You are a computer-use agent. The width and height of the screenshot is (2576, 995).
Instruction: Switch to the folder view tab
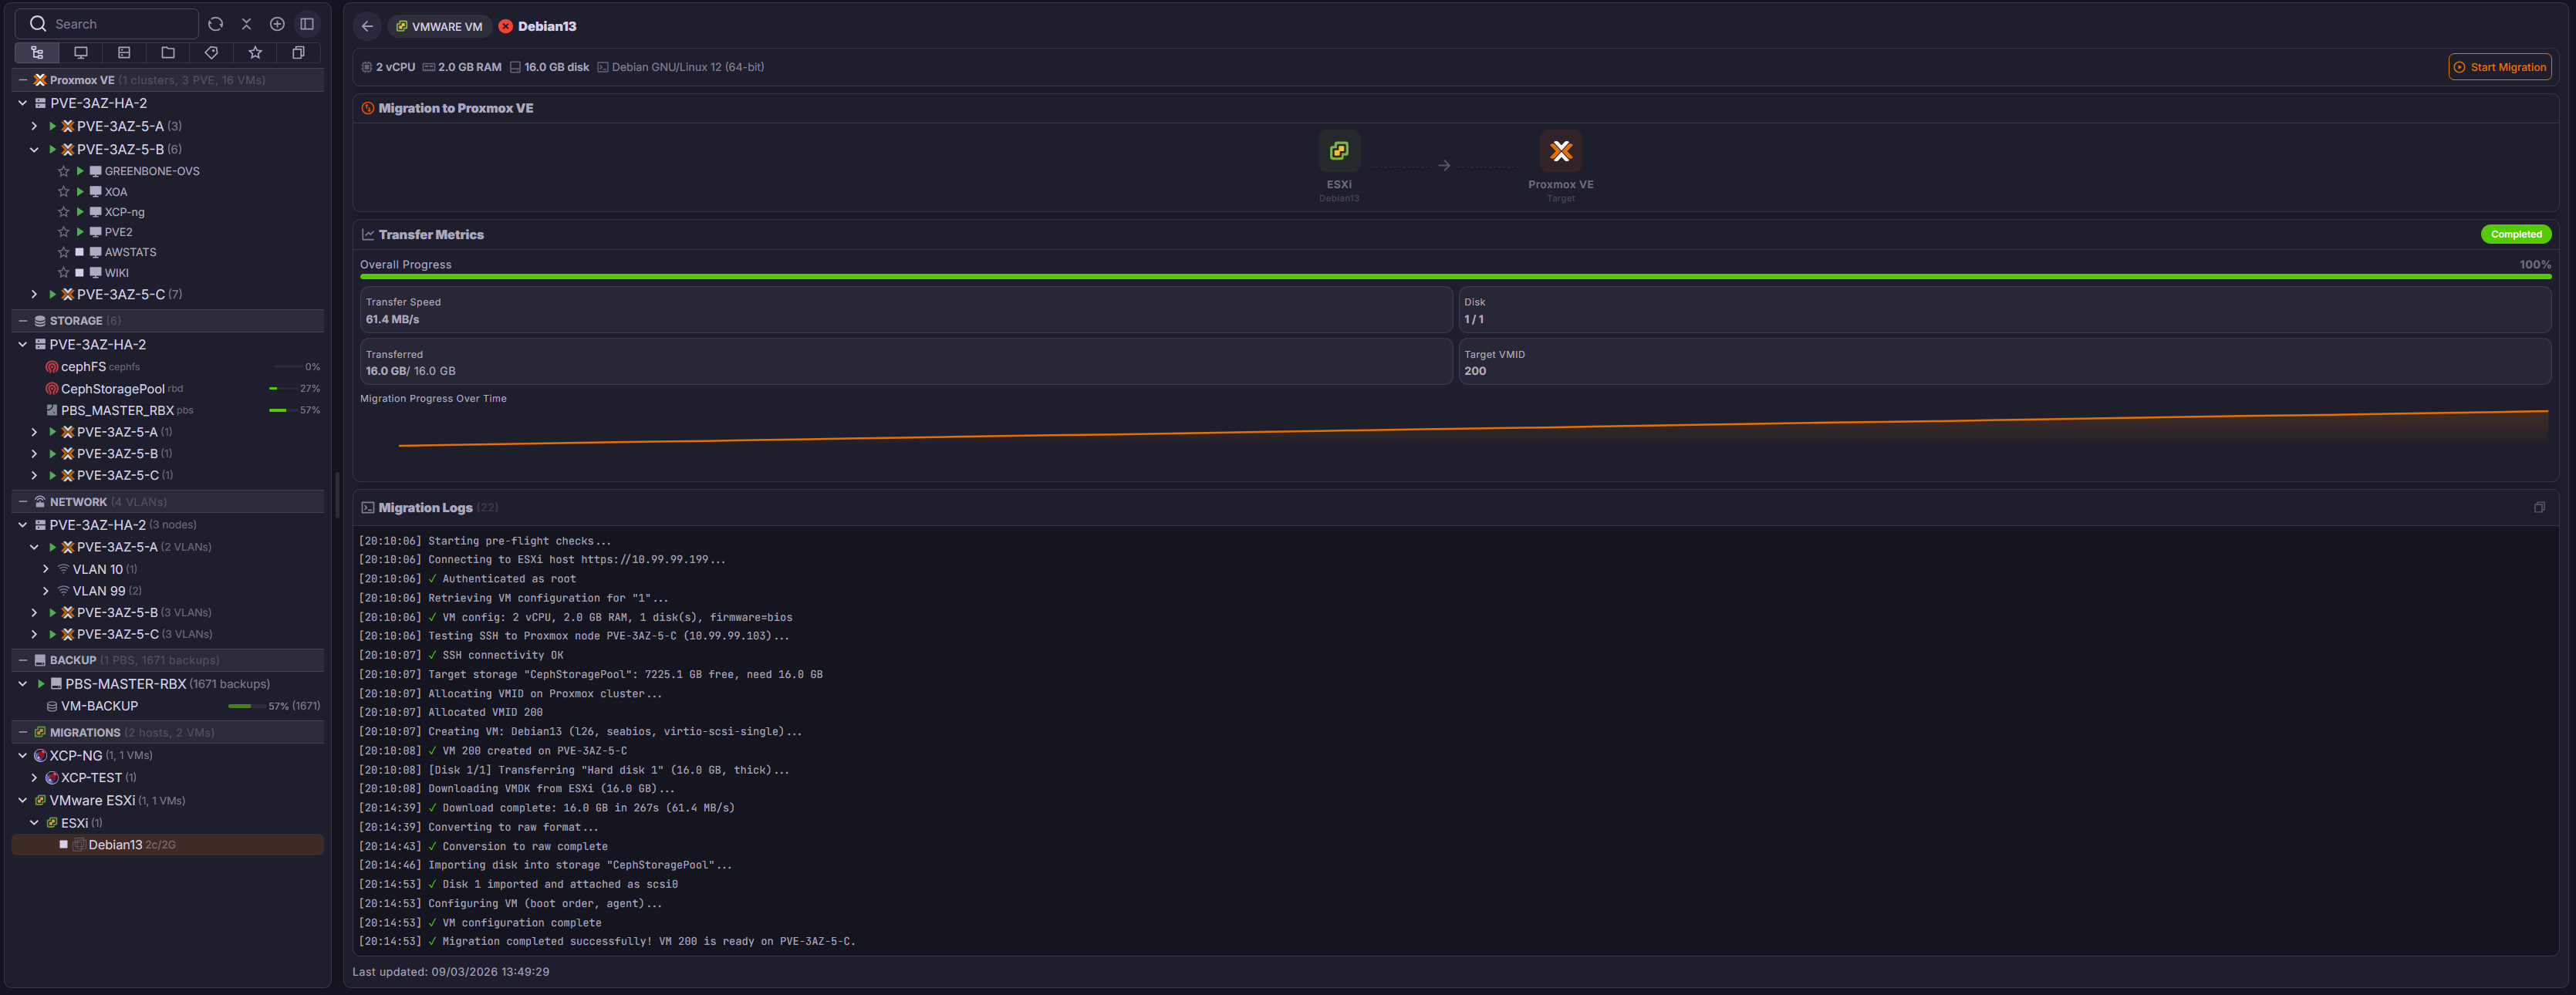pyautogui.click(x=168, y=53)
